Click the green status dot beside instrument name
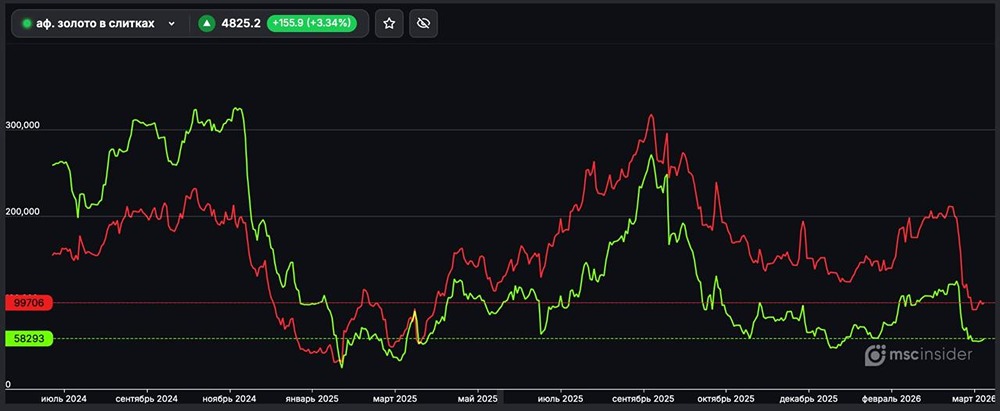 [x=27, y=23]
